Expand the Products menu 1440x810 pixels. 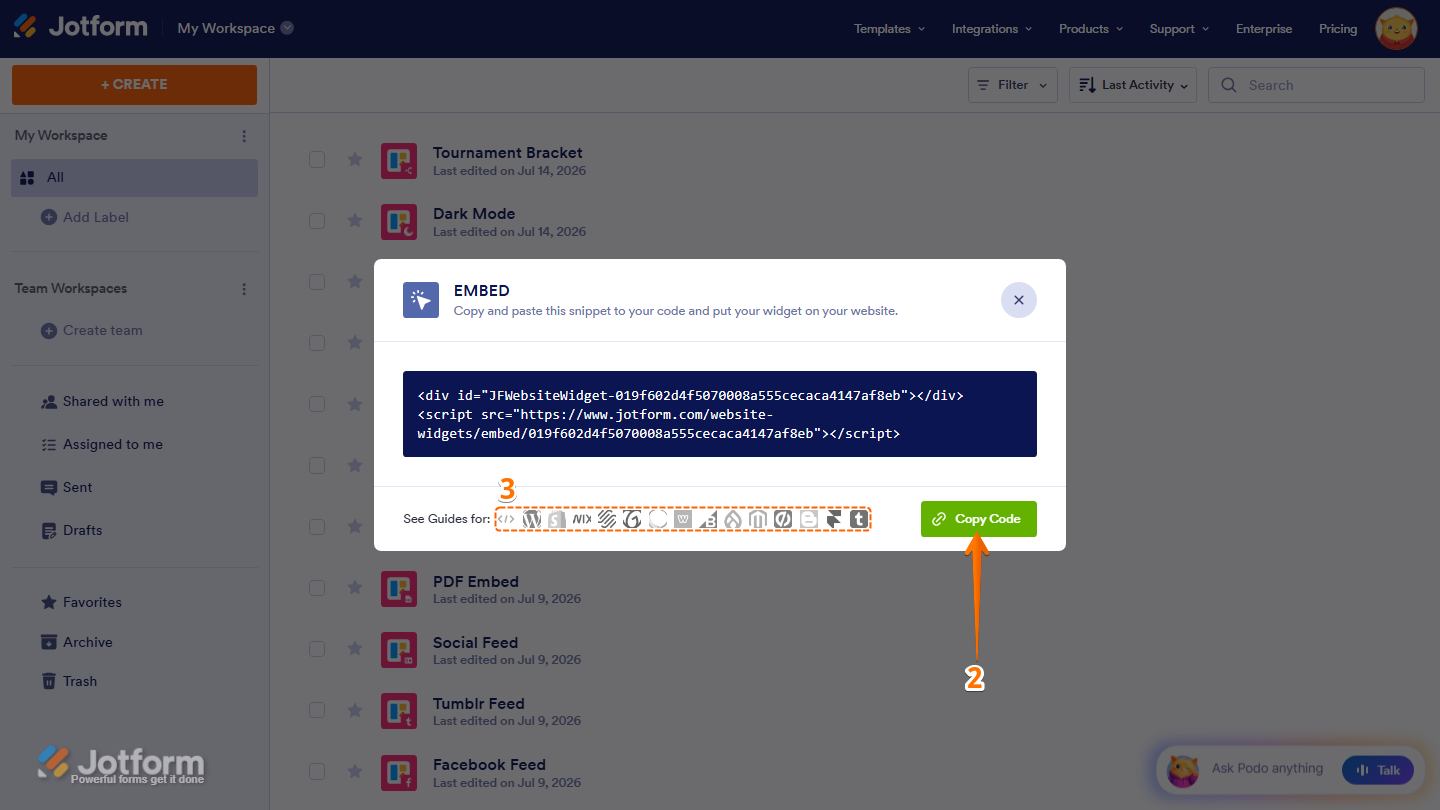pos(1091,29)
